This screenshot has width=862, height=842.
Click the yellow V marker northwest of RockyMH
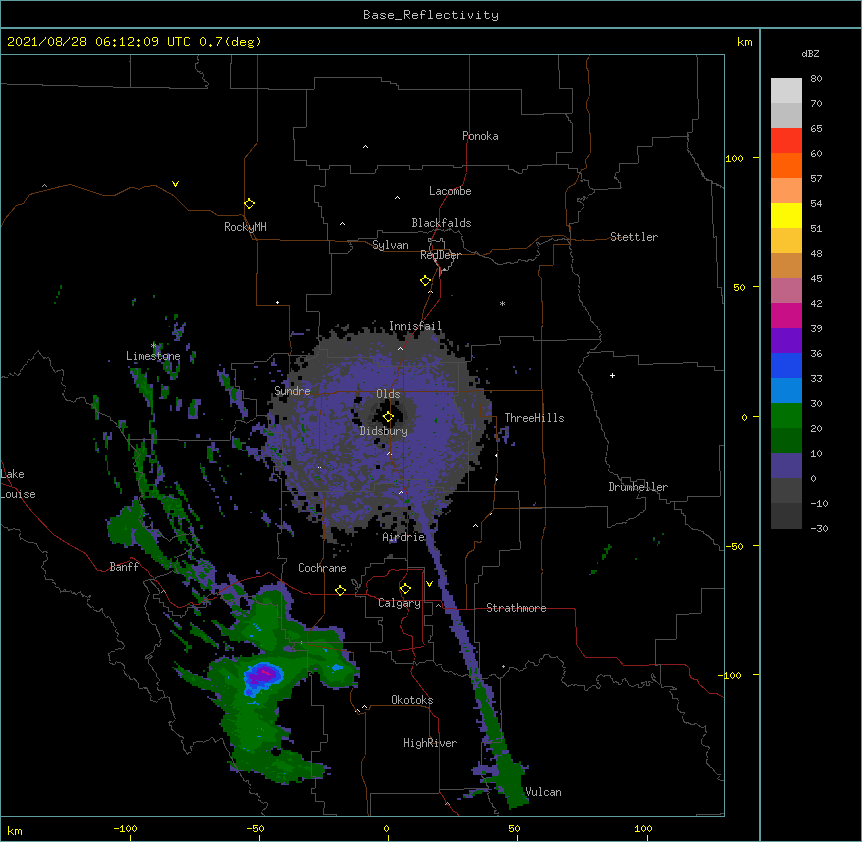pyautogui.click(x=175, y=184)
